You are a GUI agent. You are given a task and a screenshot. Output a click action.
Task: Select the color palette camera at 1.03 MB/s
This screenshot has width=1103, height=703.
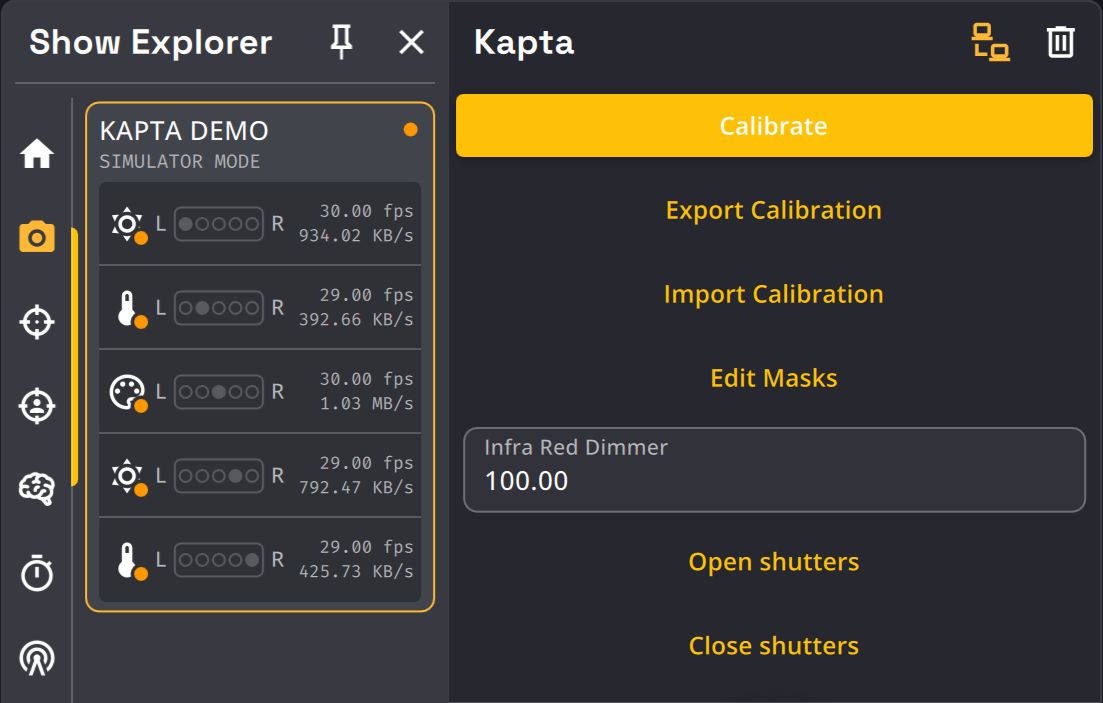260,392
